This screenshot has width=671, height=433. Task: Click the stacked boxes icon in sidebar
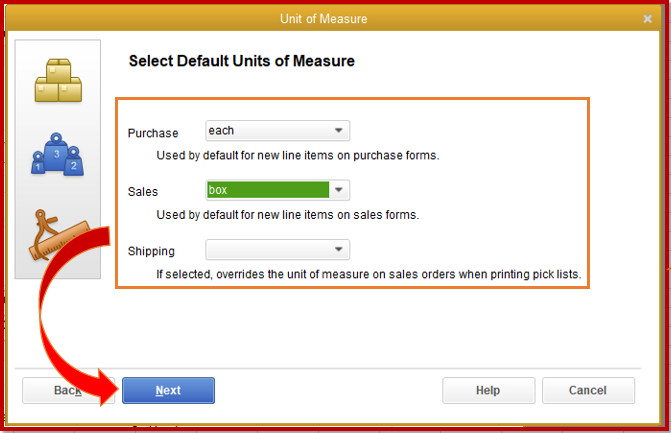point(57,81)
